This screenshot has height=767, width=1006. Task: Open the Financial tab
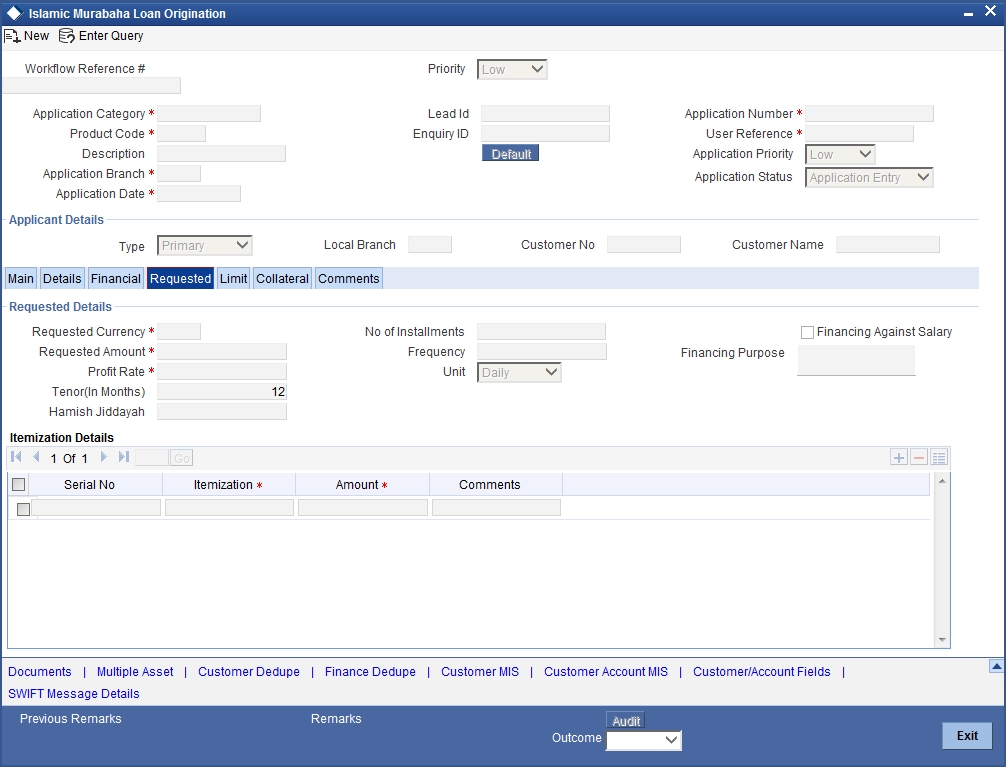[x=115, y=279]
